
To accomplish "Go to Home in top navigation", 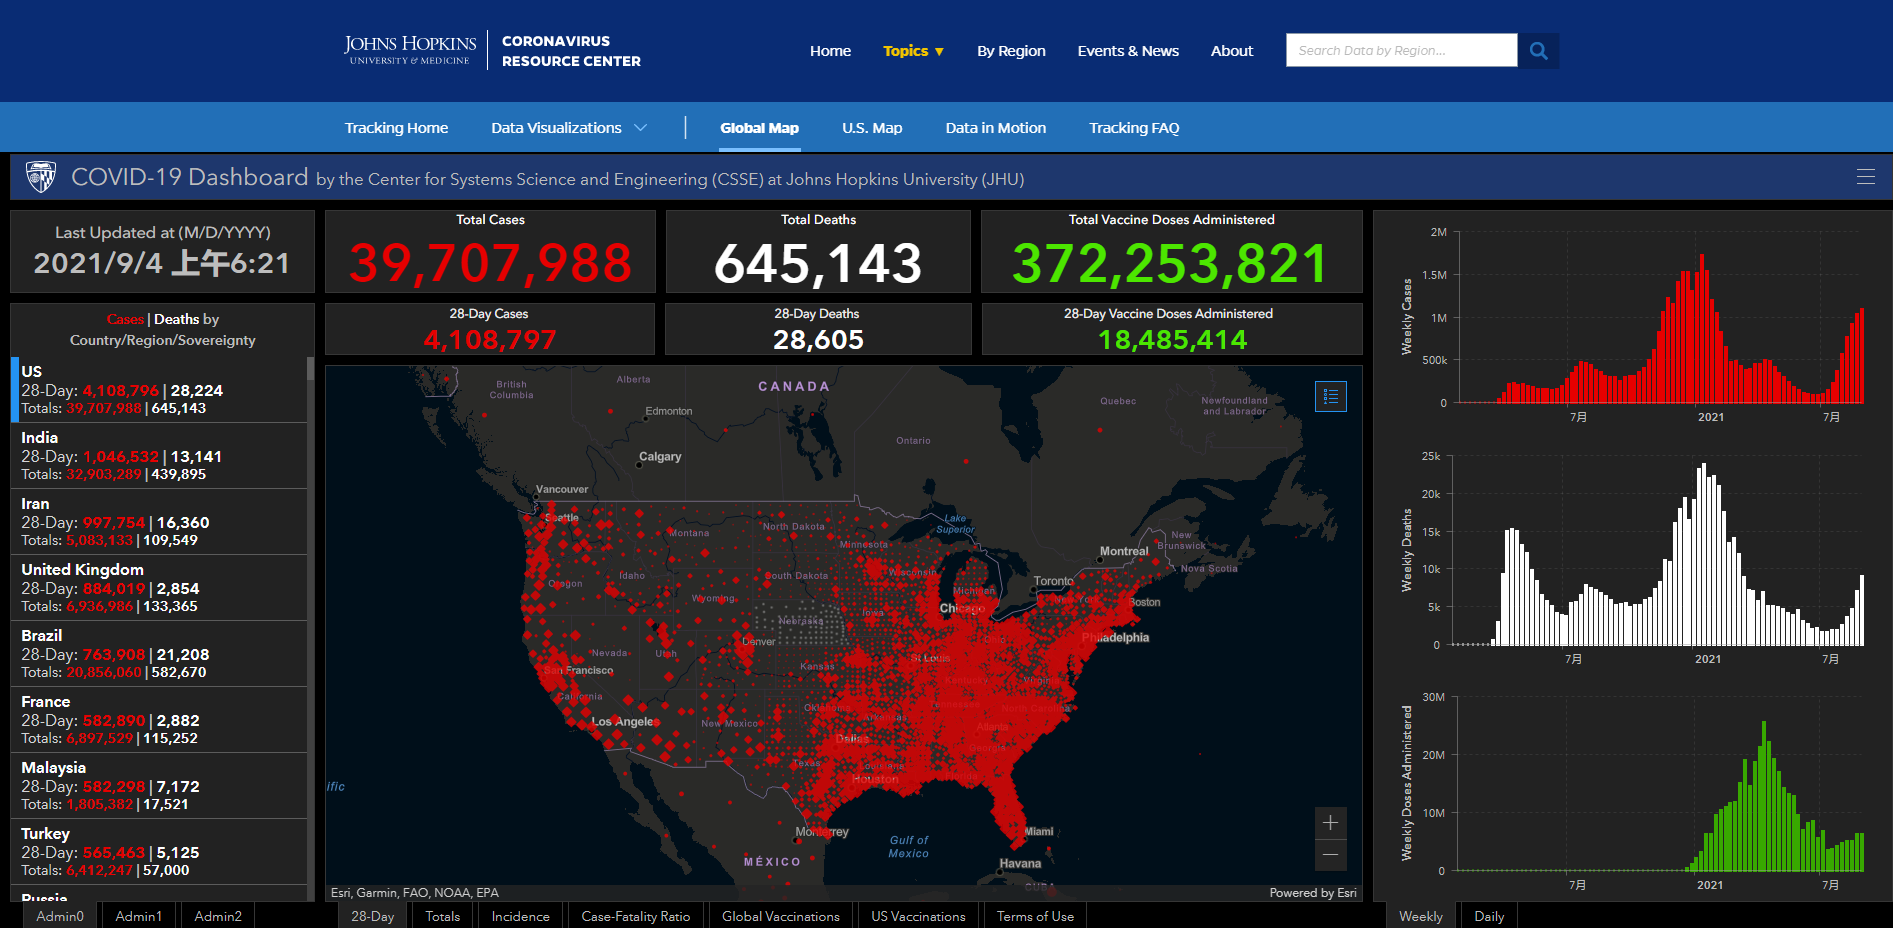I will [830, 51].
